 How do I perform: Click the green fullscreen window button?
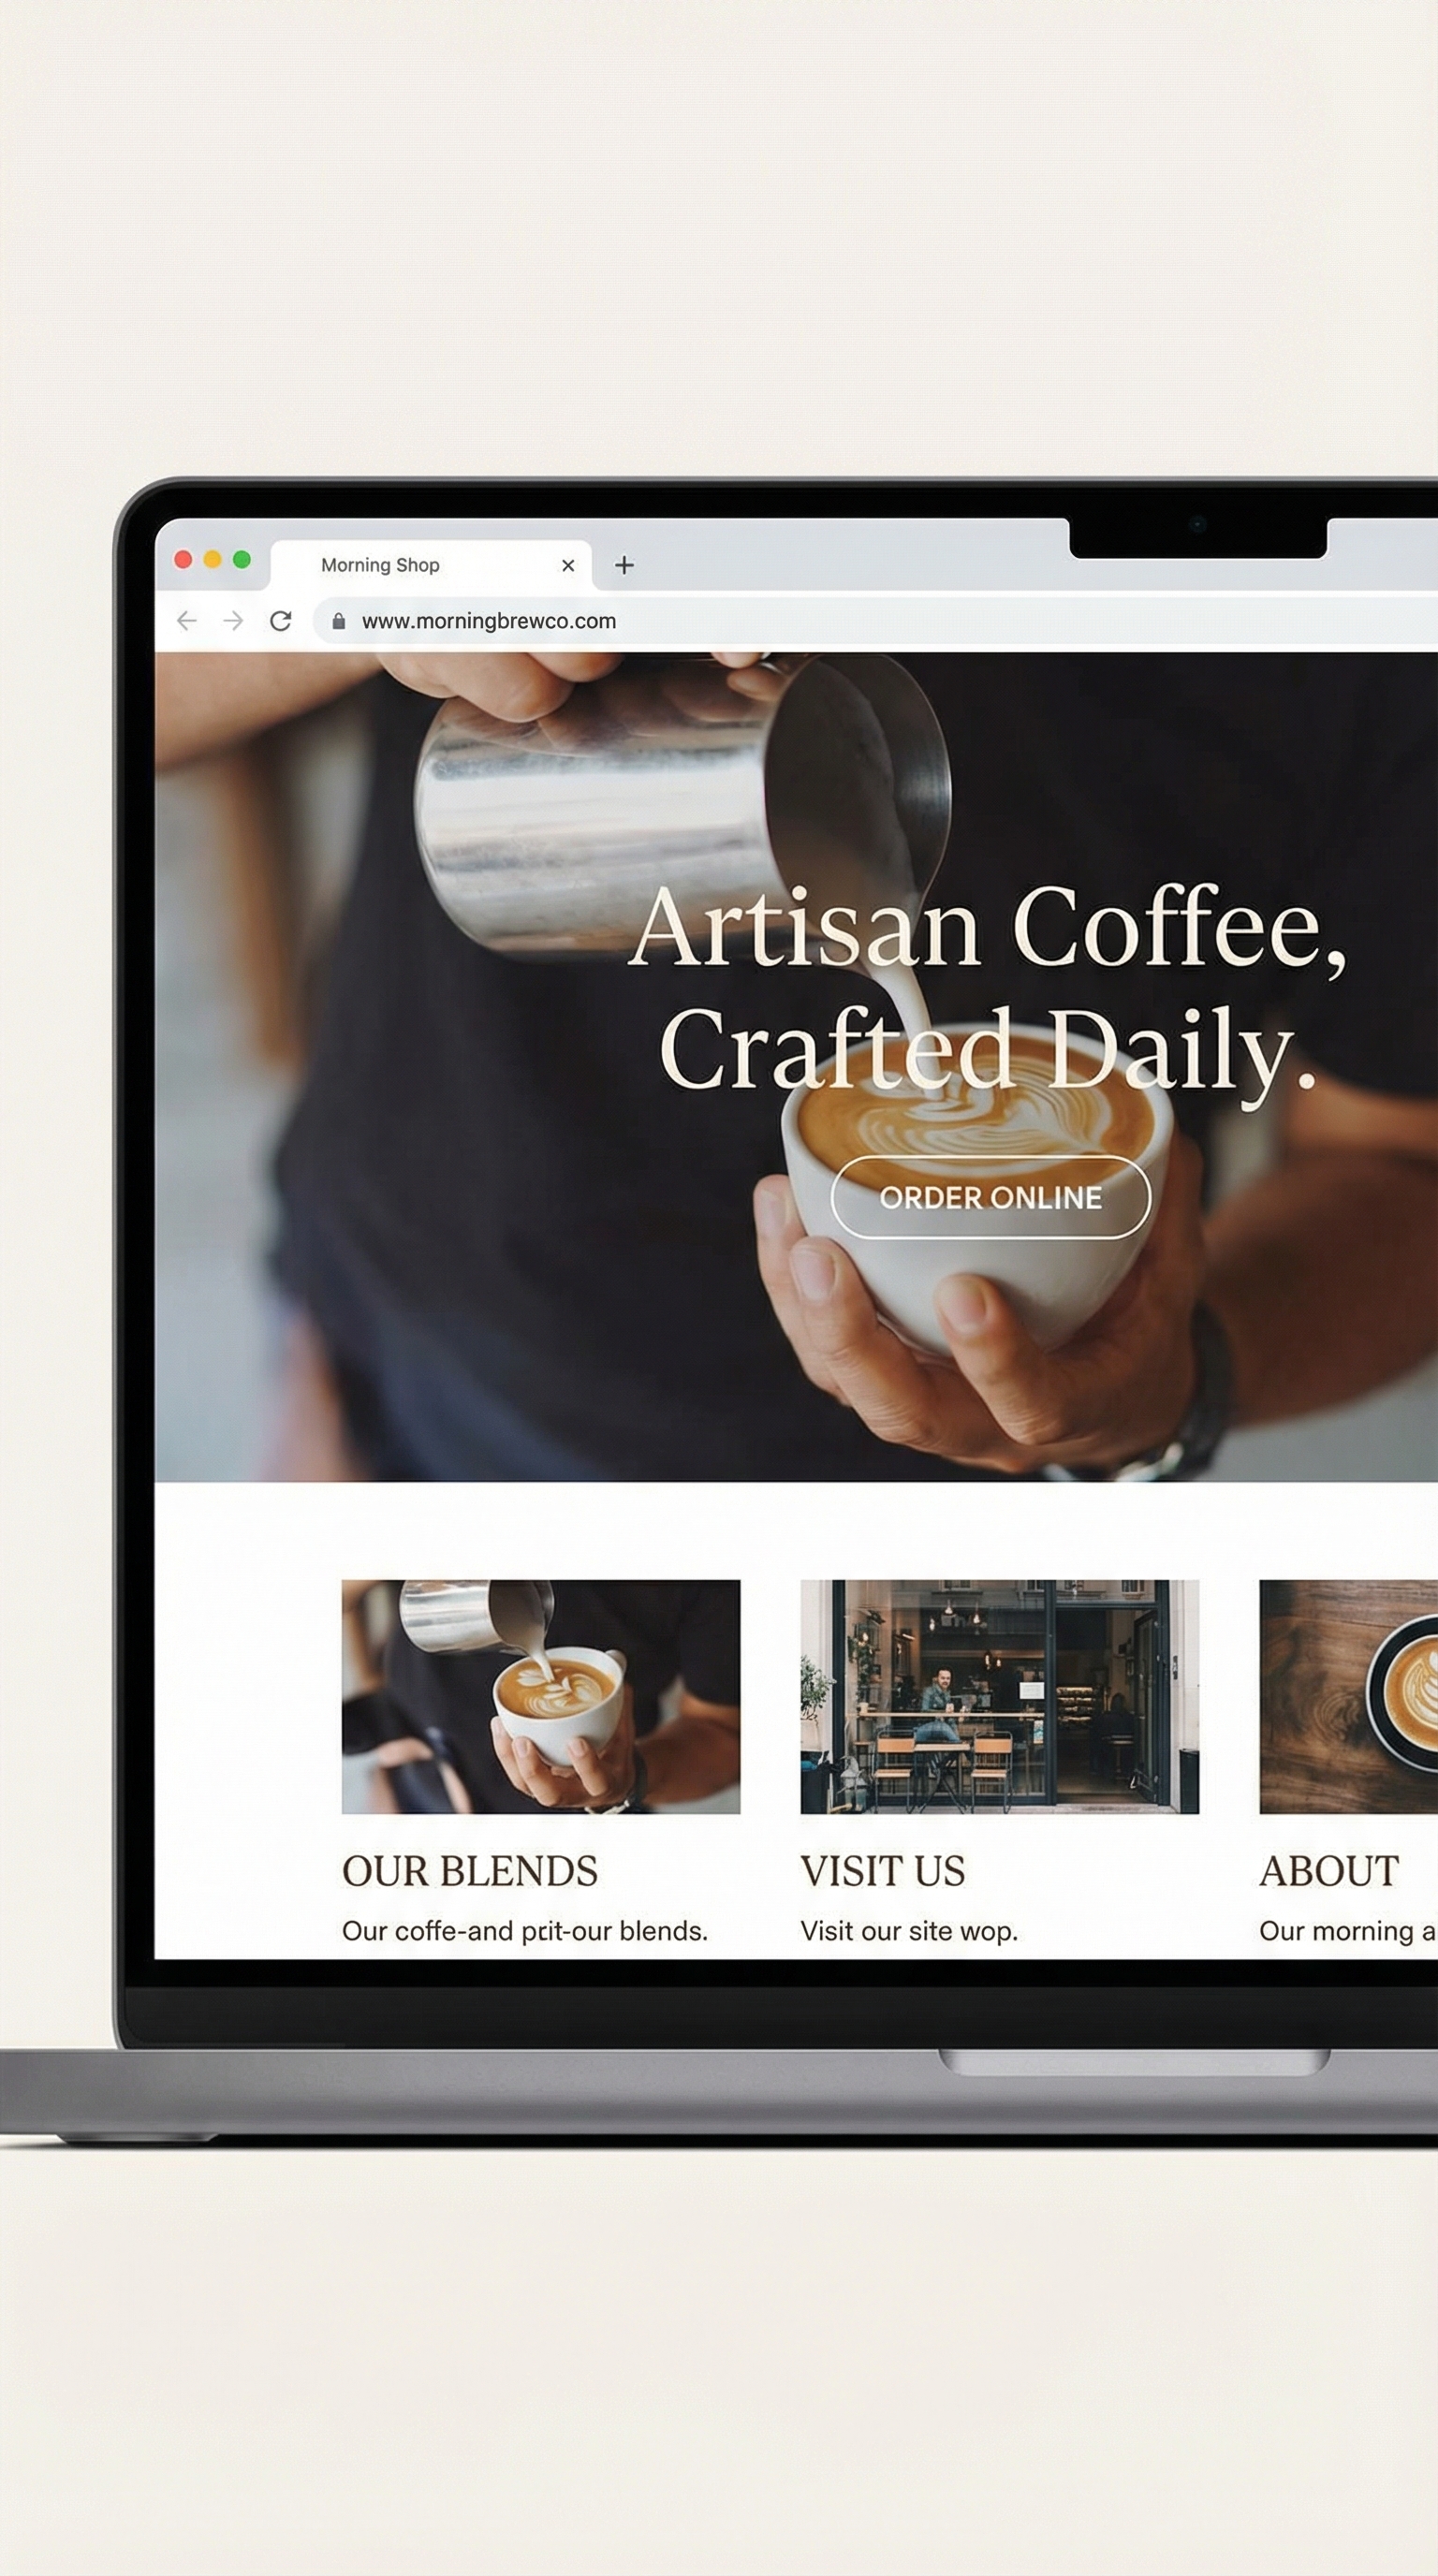pyautogui.click(x=242, y=559)
